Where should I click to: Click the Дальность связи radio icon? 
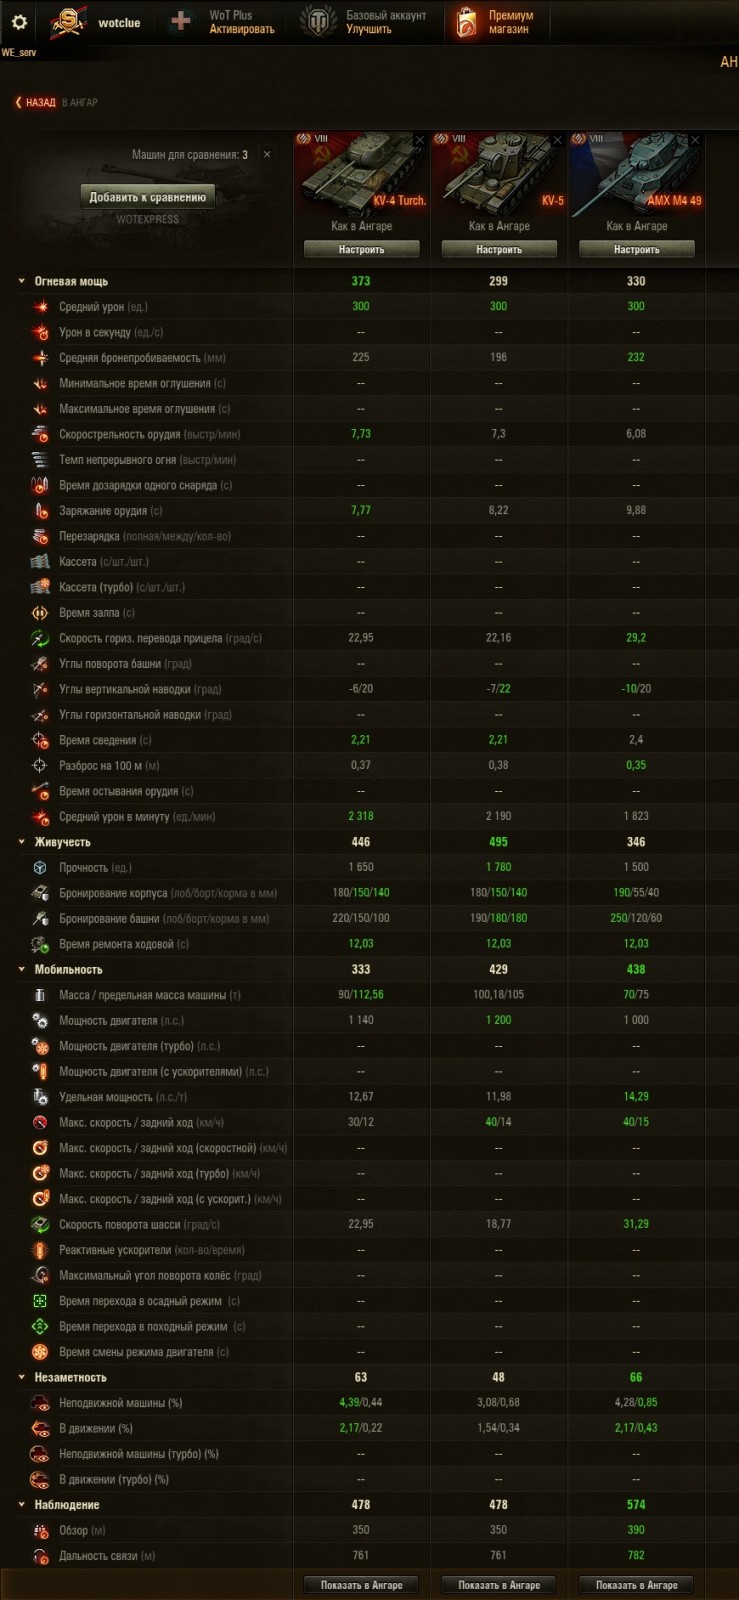[x=40, y=1555]
